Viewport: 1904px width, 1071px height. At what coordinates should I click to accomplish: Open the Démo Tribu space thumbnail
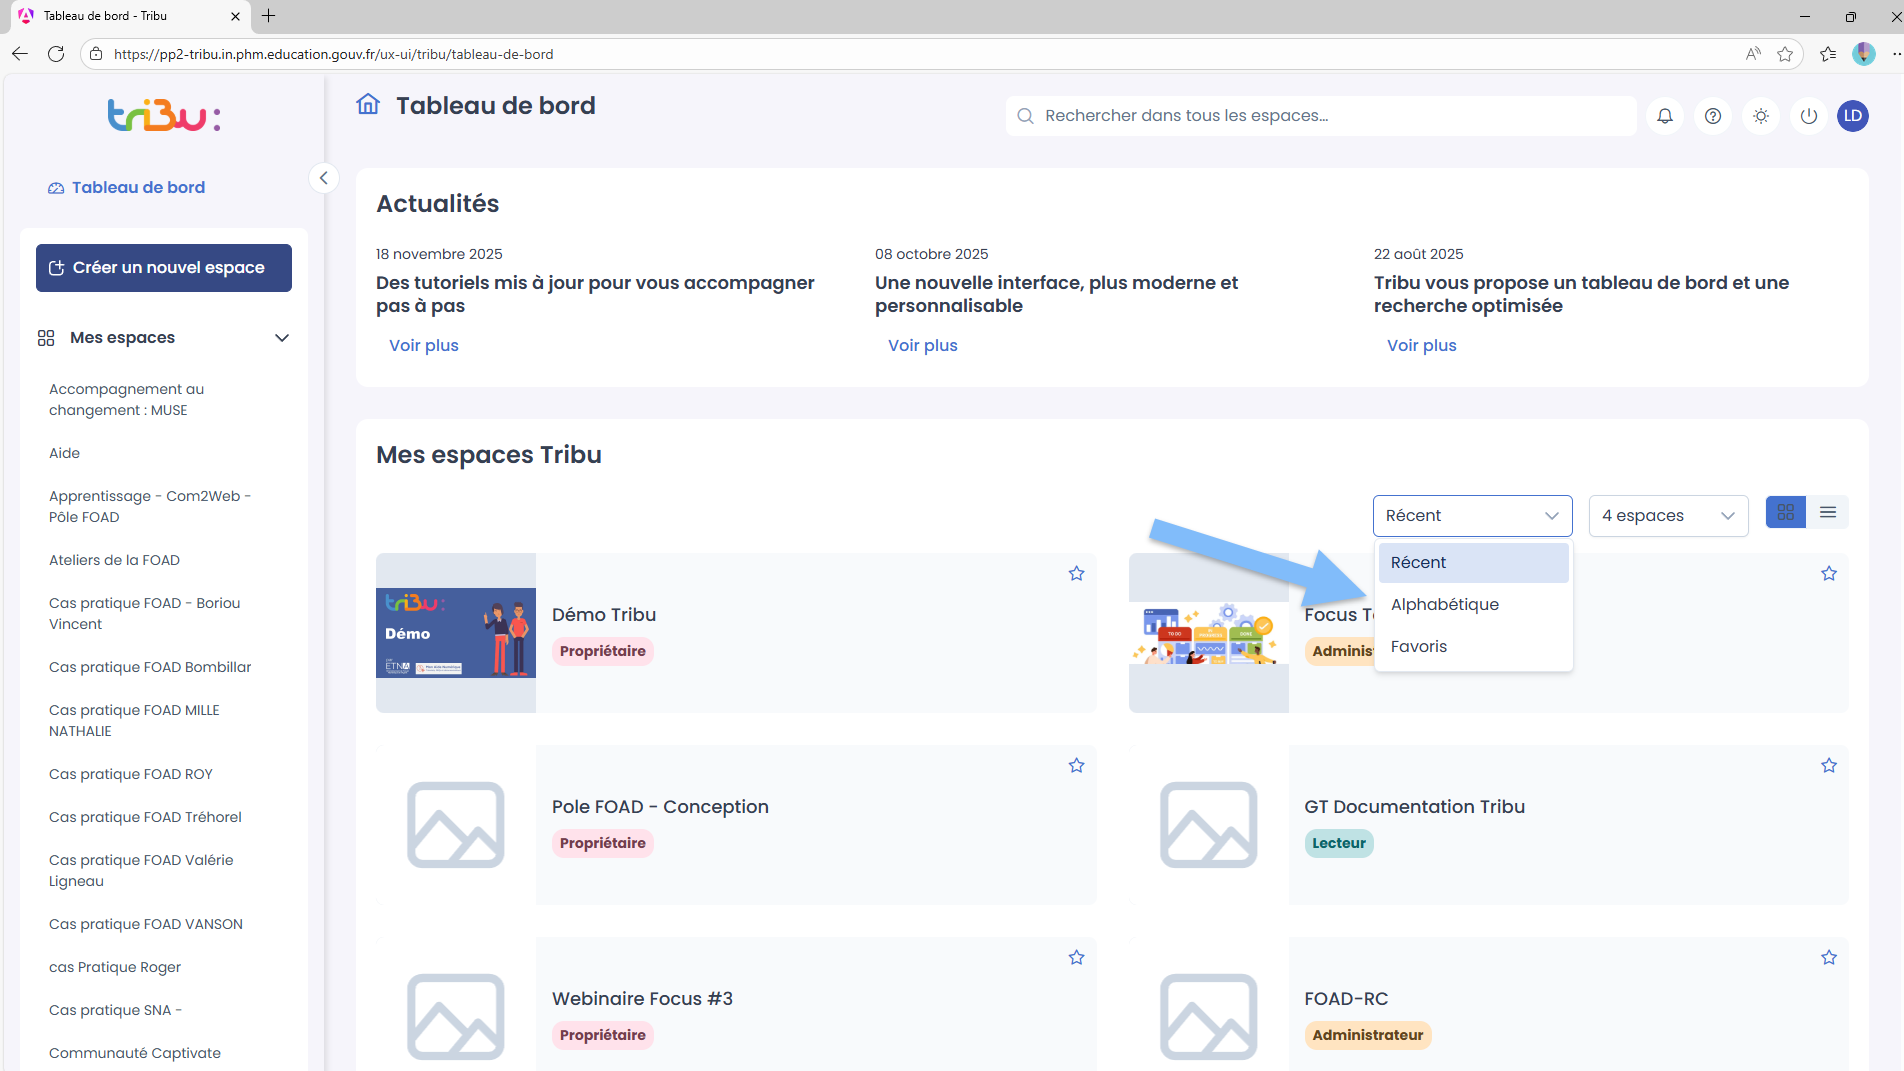[456, 633]
